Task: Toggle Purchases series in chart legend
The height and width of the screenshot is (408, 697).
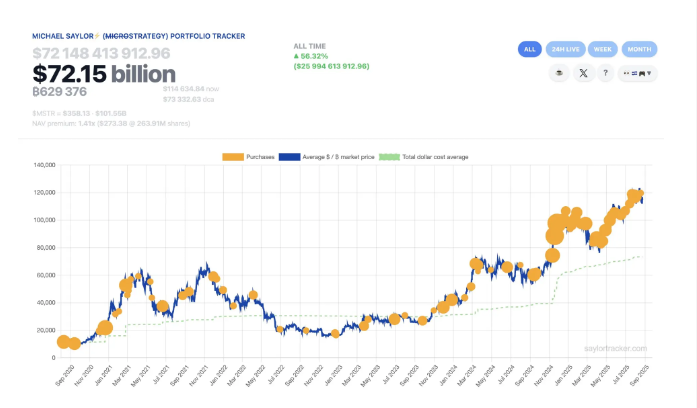Action: coord(252,157)
